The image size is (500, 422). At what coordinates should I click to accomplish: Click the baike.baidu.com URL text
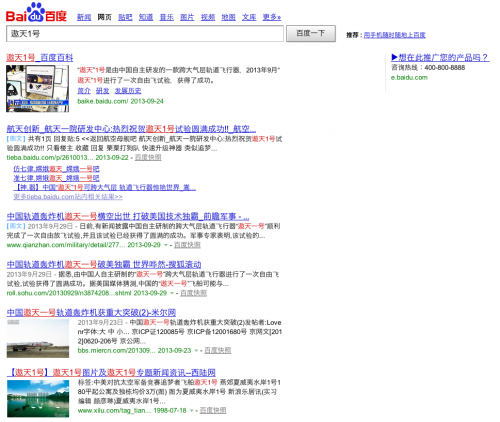click(103, 101)
